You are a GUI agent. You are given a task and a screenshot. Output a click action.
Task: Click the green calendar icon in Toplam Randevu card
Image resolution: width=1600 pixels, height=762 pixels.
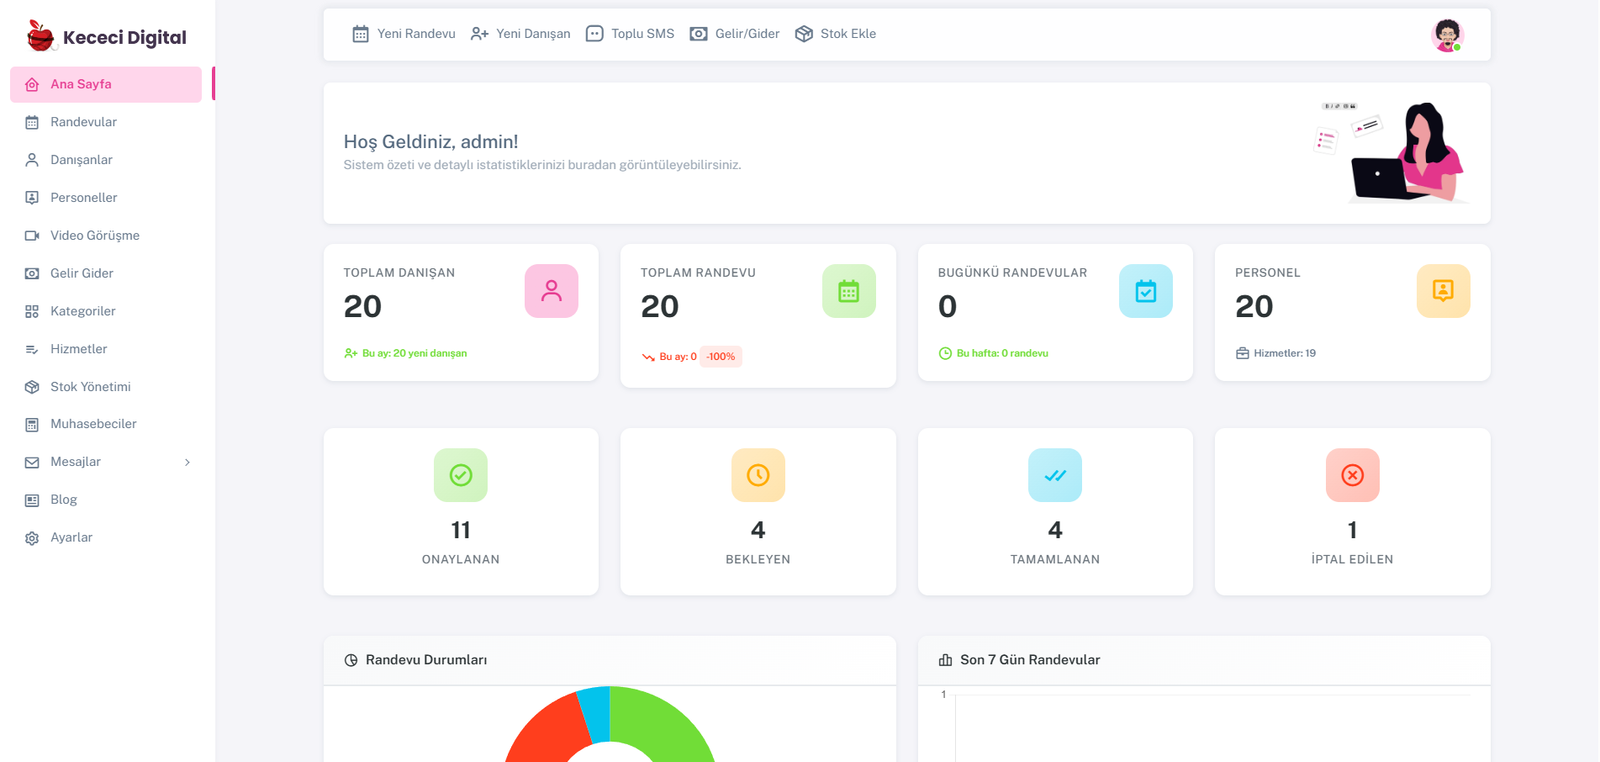tap(848, 291)
